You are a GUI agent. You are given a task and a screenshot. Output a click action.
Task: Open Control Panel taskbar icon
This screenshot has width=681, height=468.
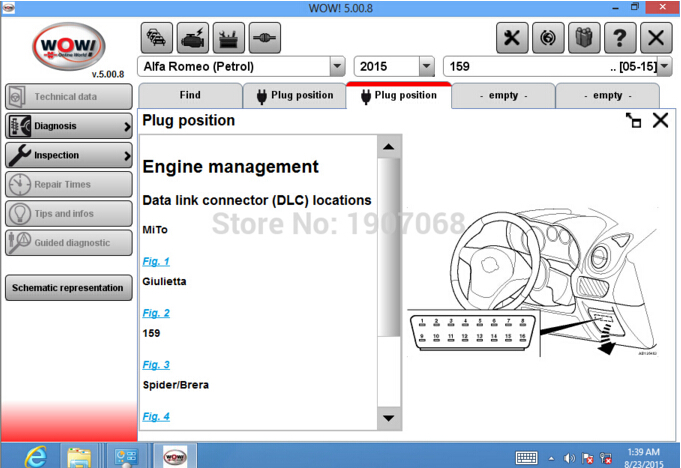coord(126,456)
